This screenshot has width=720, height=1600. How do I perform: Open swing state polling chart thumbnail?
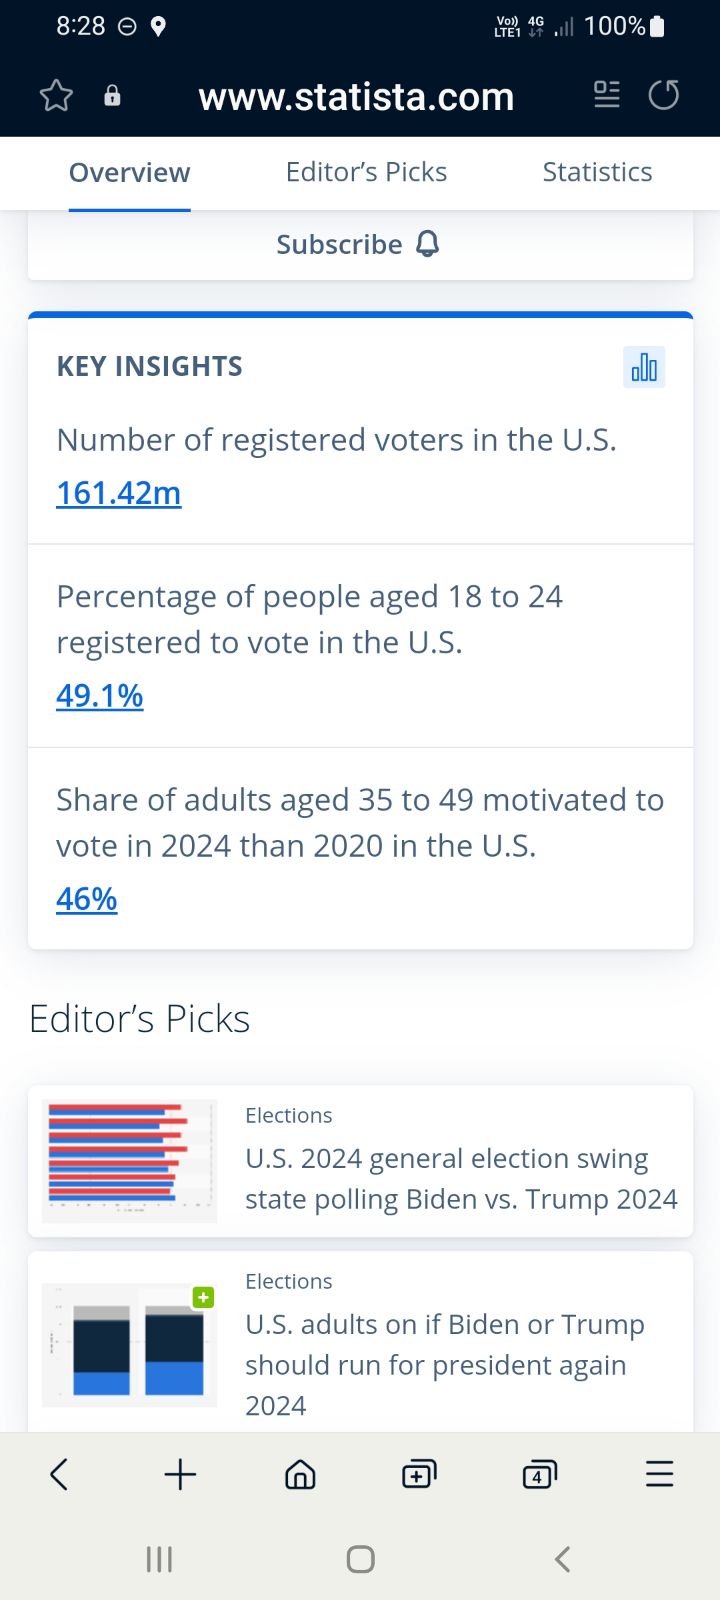(129, 1161)
